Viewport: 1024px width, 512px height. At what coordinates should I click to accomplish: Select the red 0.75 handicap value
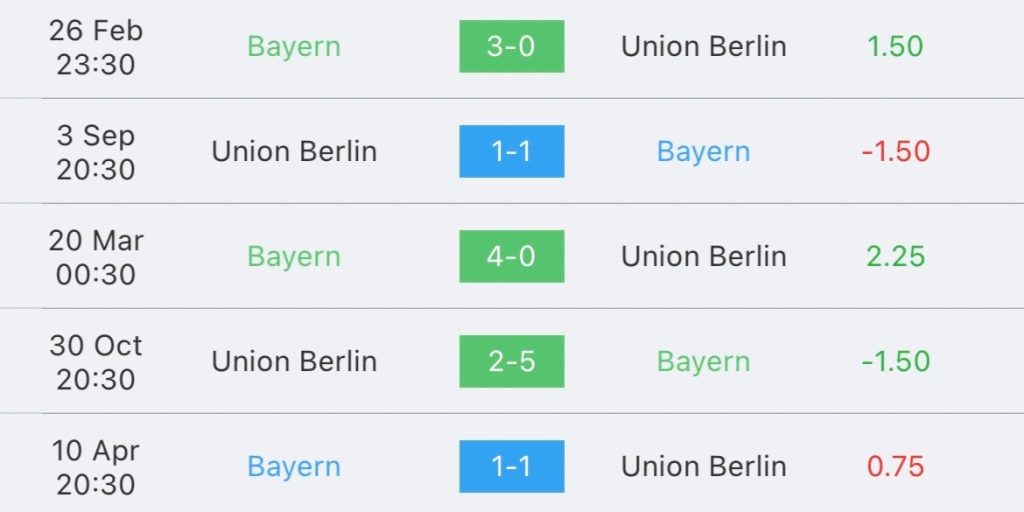tap(895, 466)
